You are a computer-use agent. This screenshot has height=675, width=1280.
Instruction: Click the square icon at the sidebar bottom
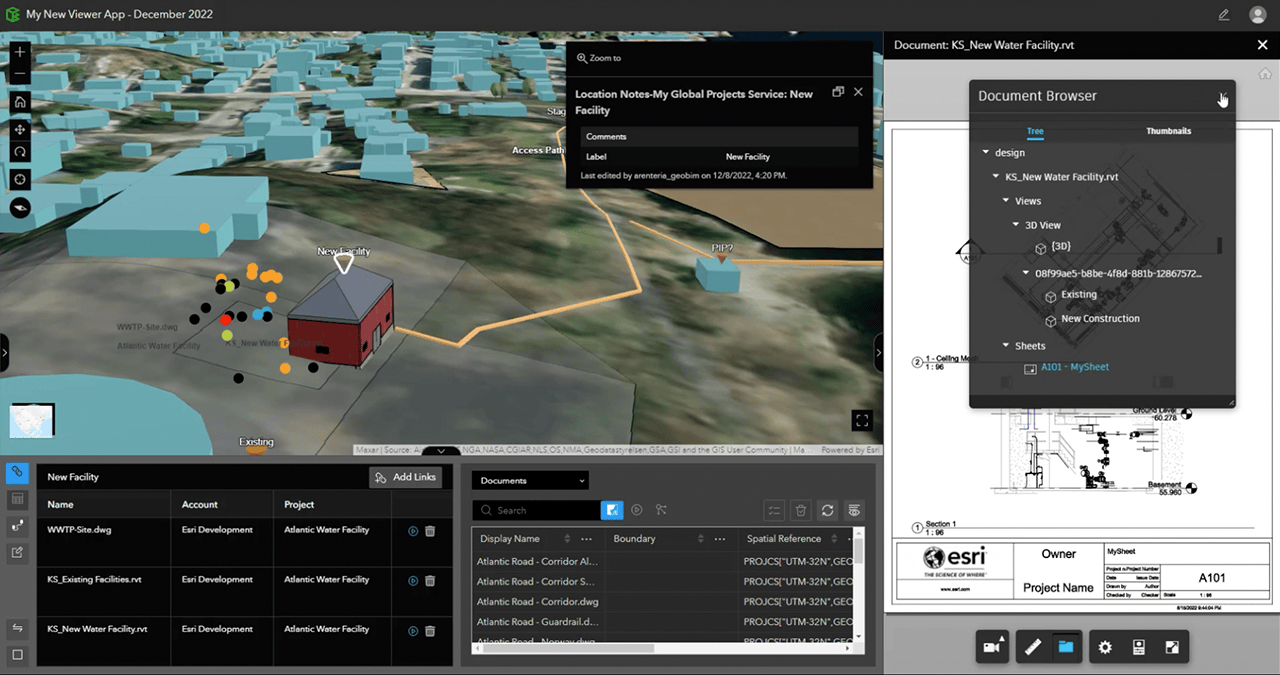click(x=17, y=655)
